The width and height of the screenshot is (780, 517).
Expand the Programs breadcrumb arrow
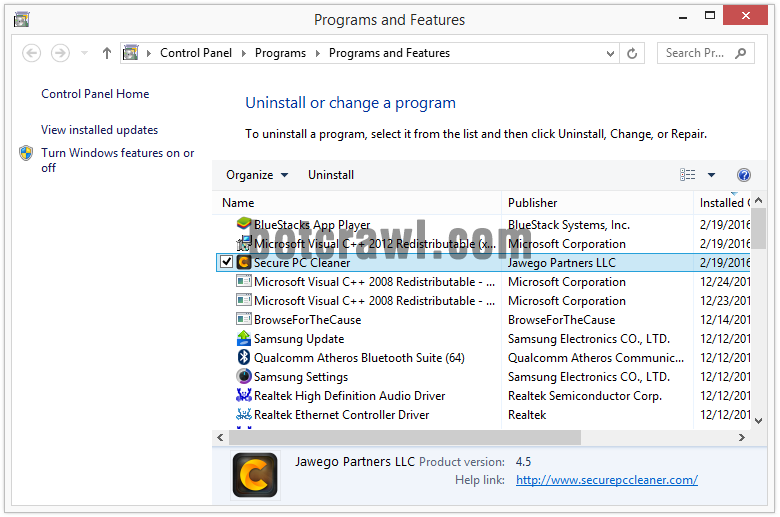pyautogui.click(x=317, y=53)
